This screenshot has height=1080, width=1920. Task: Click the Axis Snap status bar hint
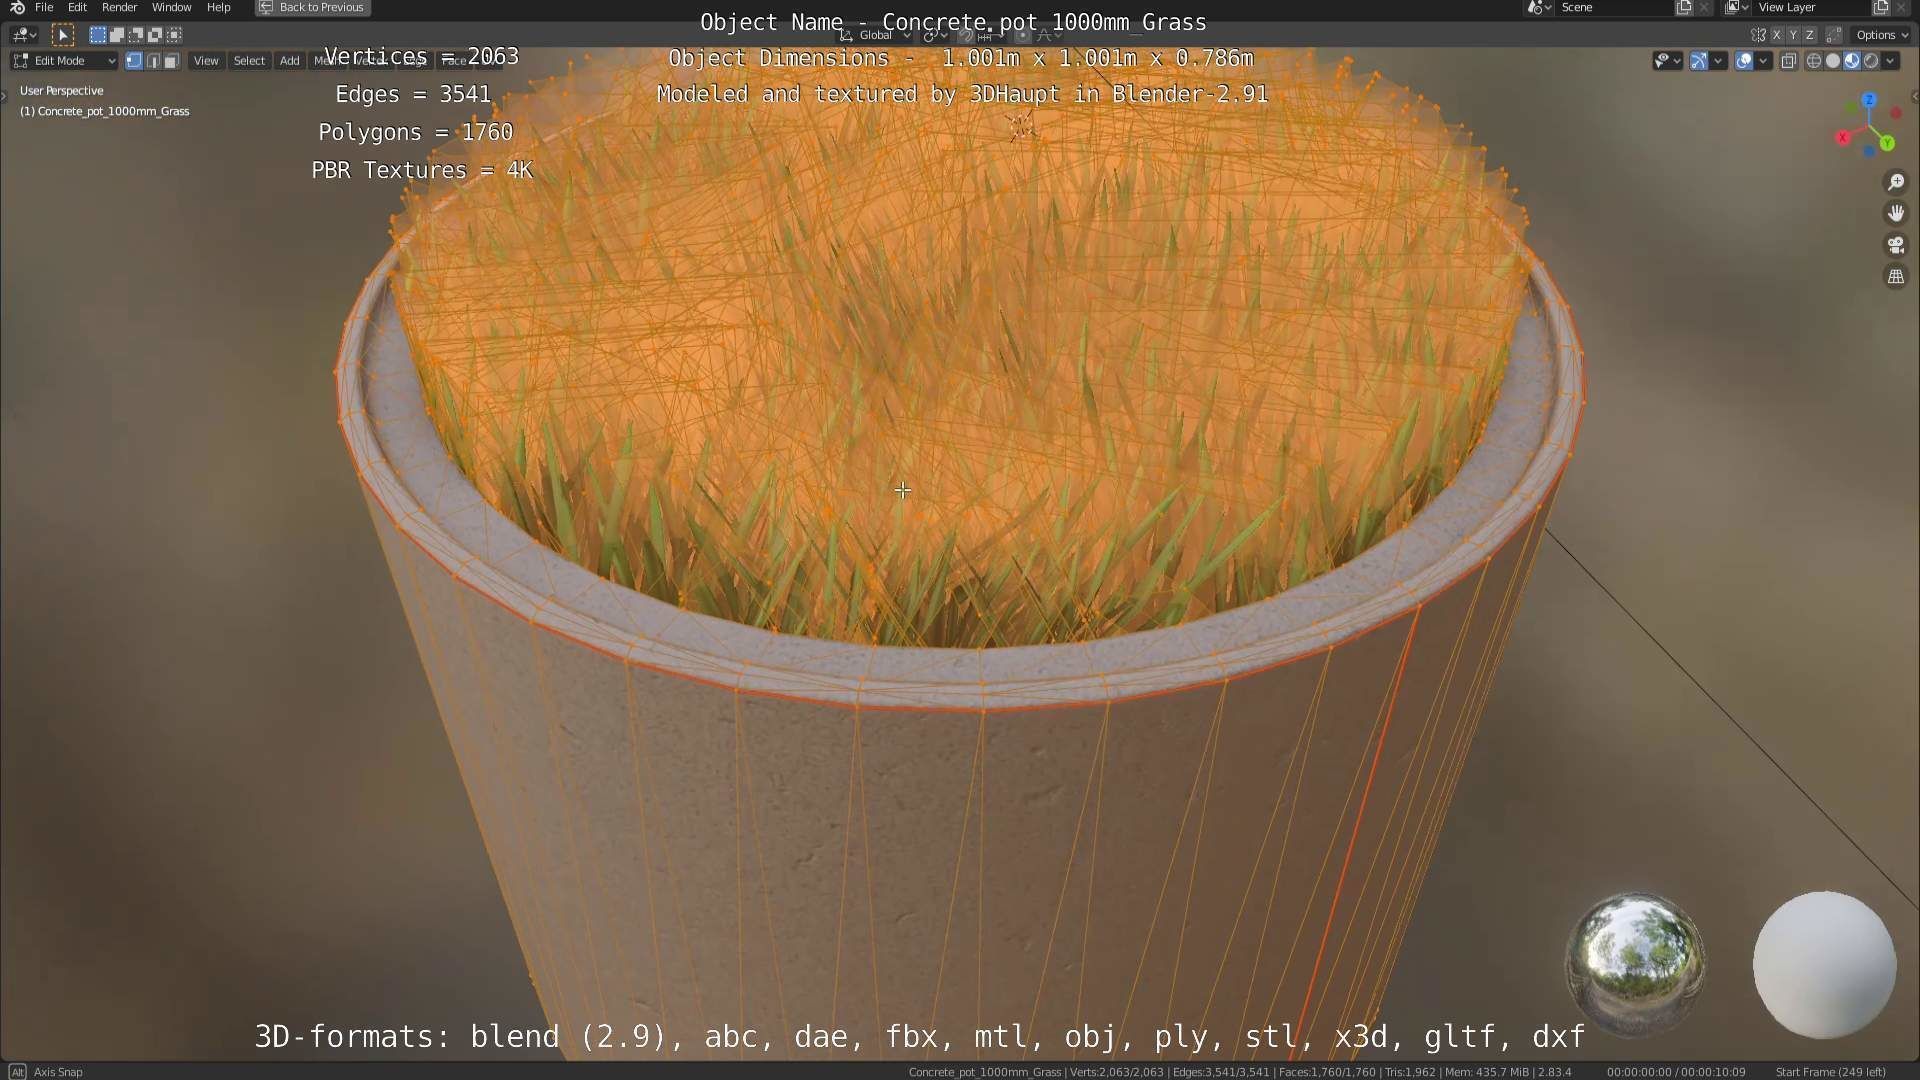pos(58,1072)
